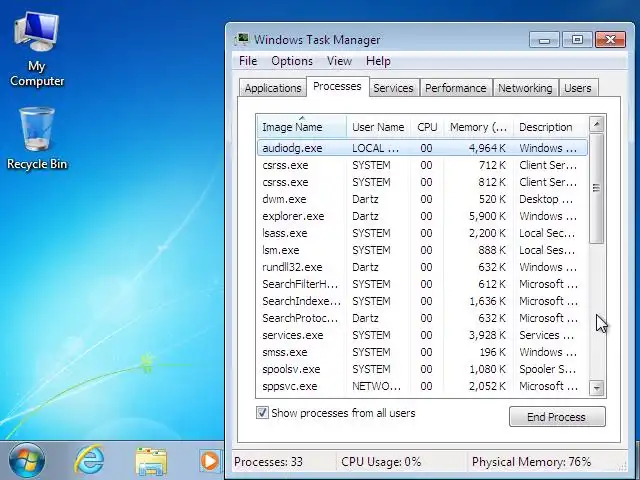Switch to the Performance tab

pyautogui.click(x=456, y=88)
